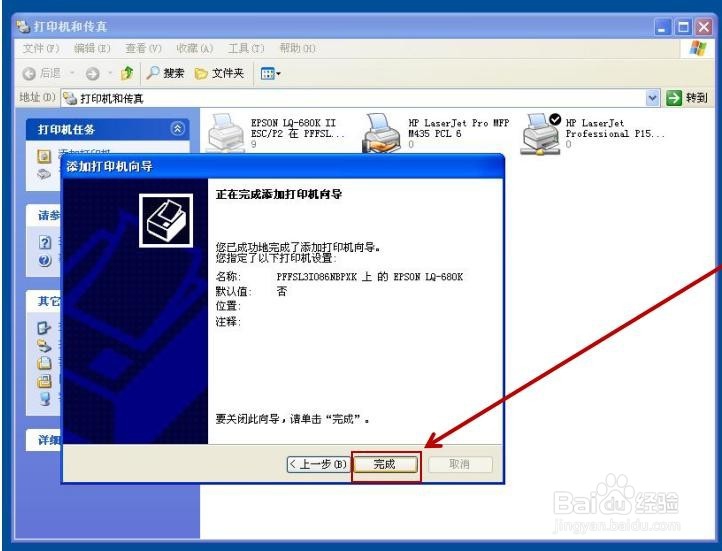
Task: Click the 完成 (Finish) button
Action: pyautogui.click(x=385, y=464)
